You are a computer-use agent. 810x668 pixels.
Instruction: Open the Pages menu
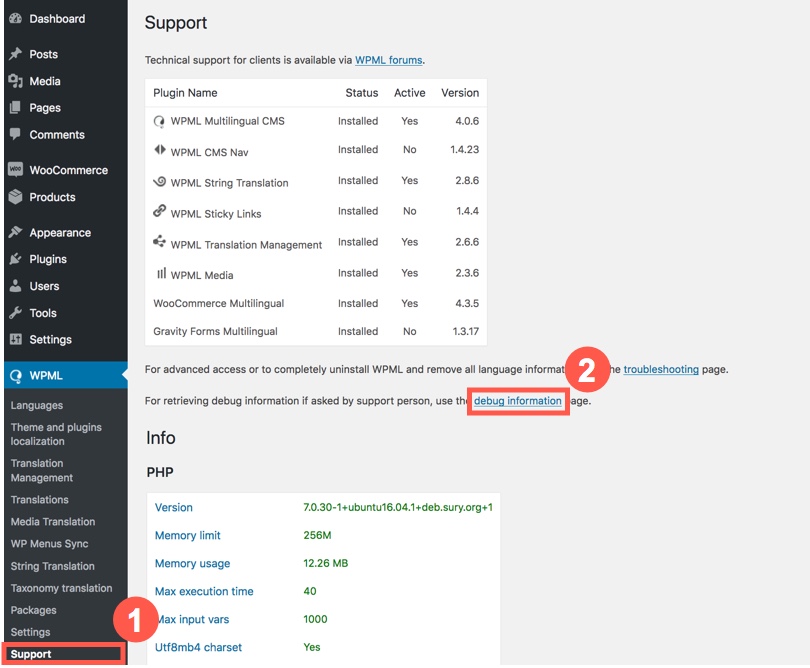click(x=45, y=107)
